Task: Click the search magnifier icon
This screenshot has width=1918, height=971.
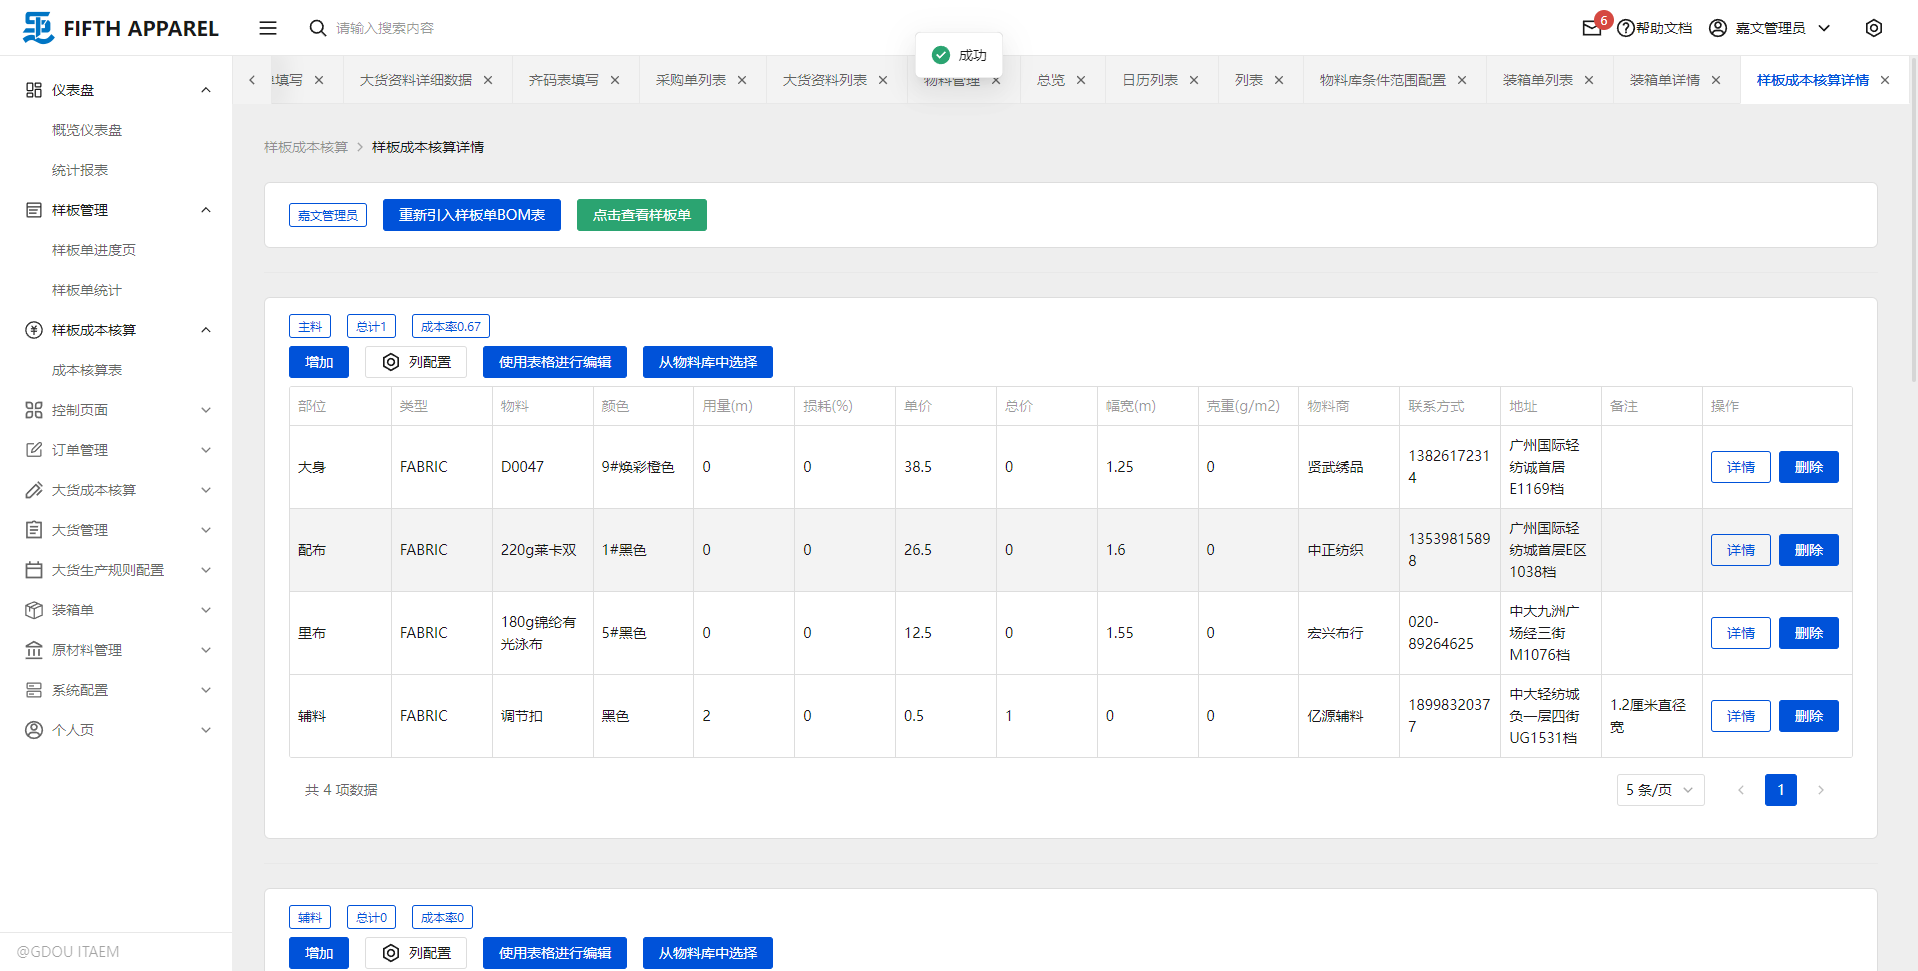Action: (318, 28)
